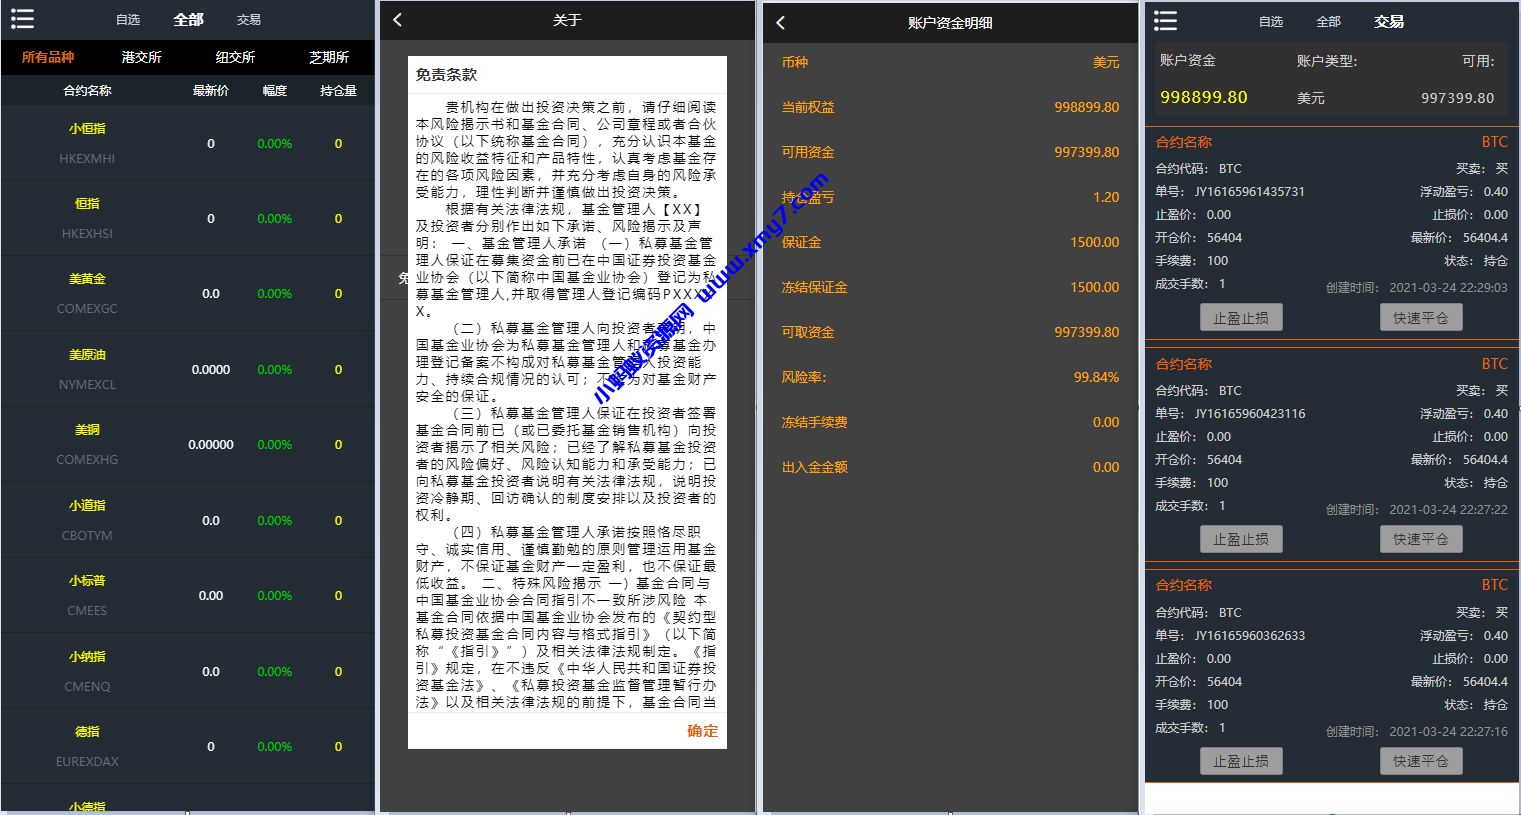Screen dimensions: 1521x815
Task: Click timestamp 2021-03-24 22:27:22
Action: [x=1448, y=509]
